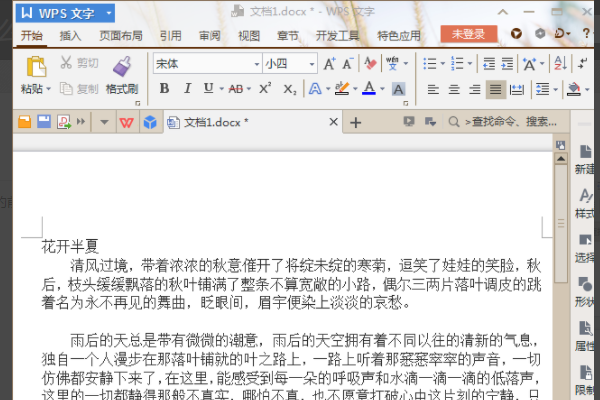Switch to the 插入 ribbon tab
The width and height of the screenshot is (600, 400).
click(x=70, y=36)
